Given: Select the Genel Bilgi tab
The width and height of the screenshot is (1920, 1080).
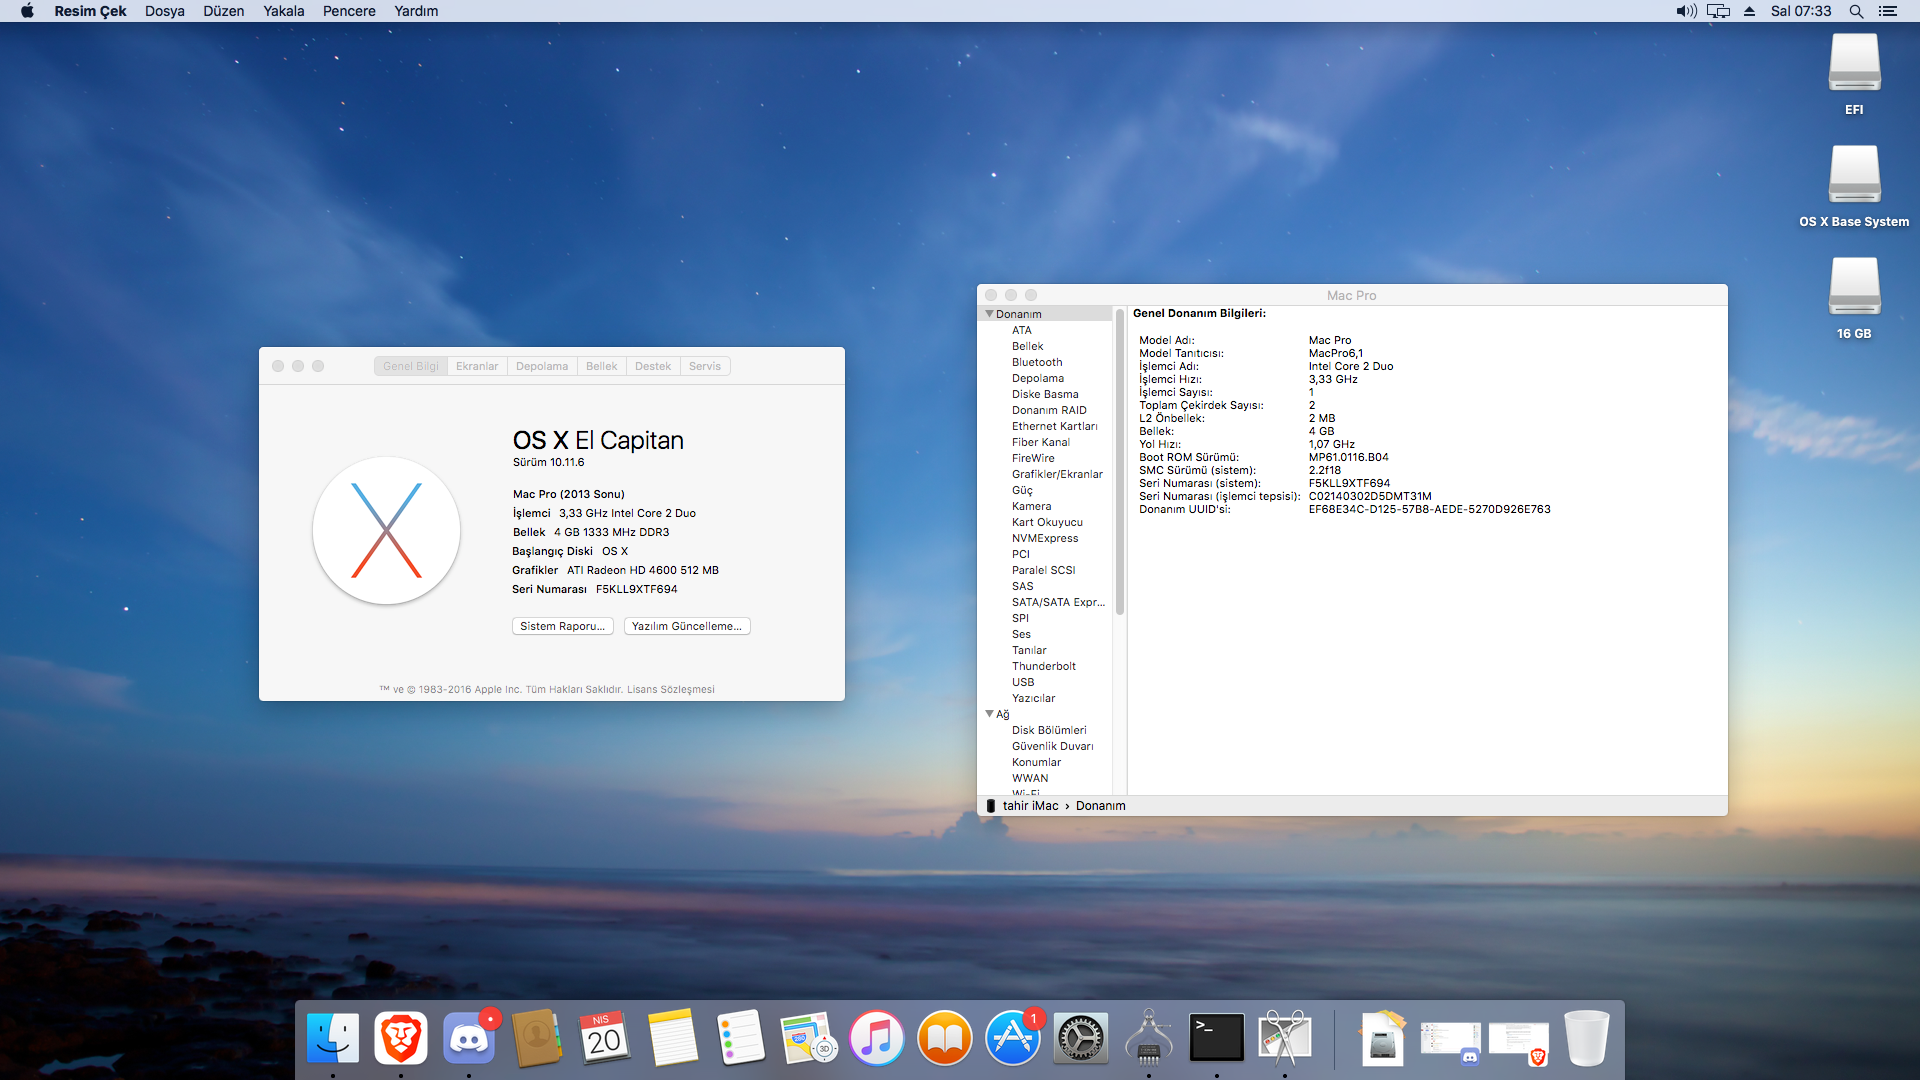Looking at the screenshot, I should click(411, 366).
